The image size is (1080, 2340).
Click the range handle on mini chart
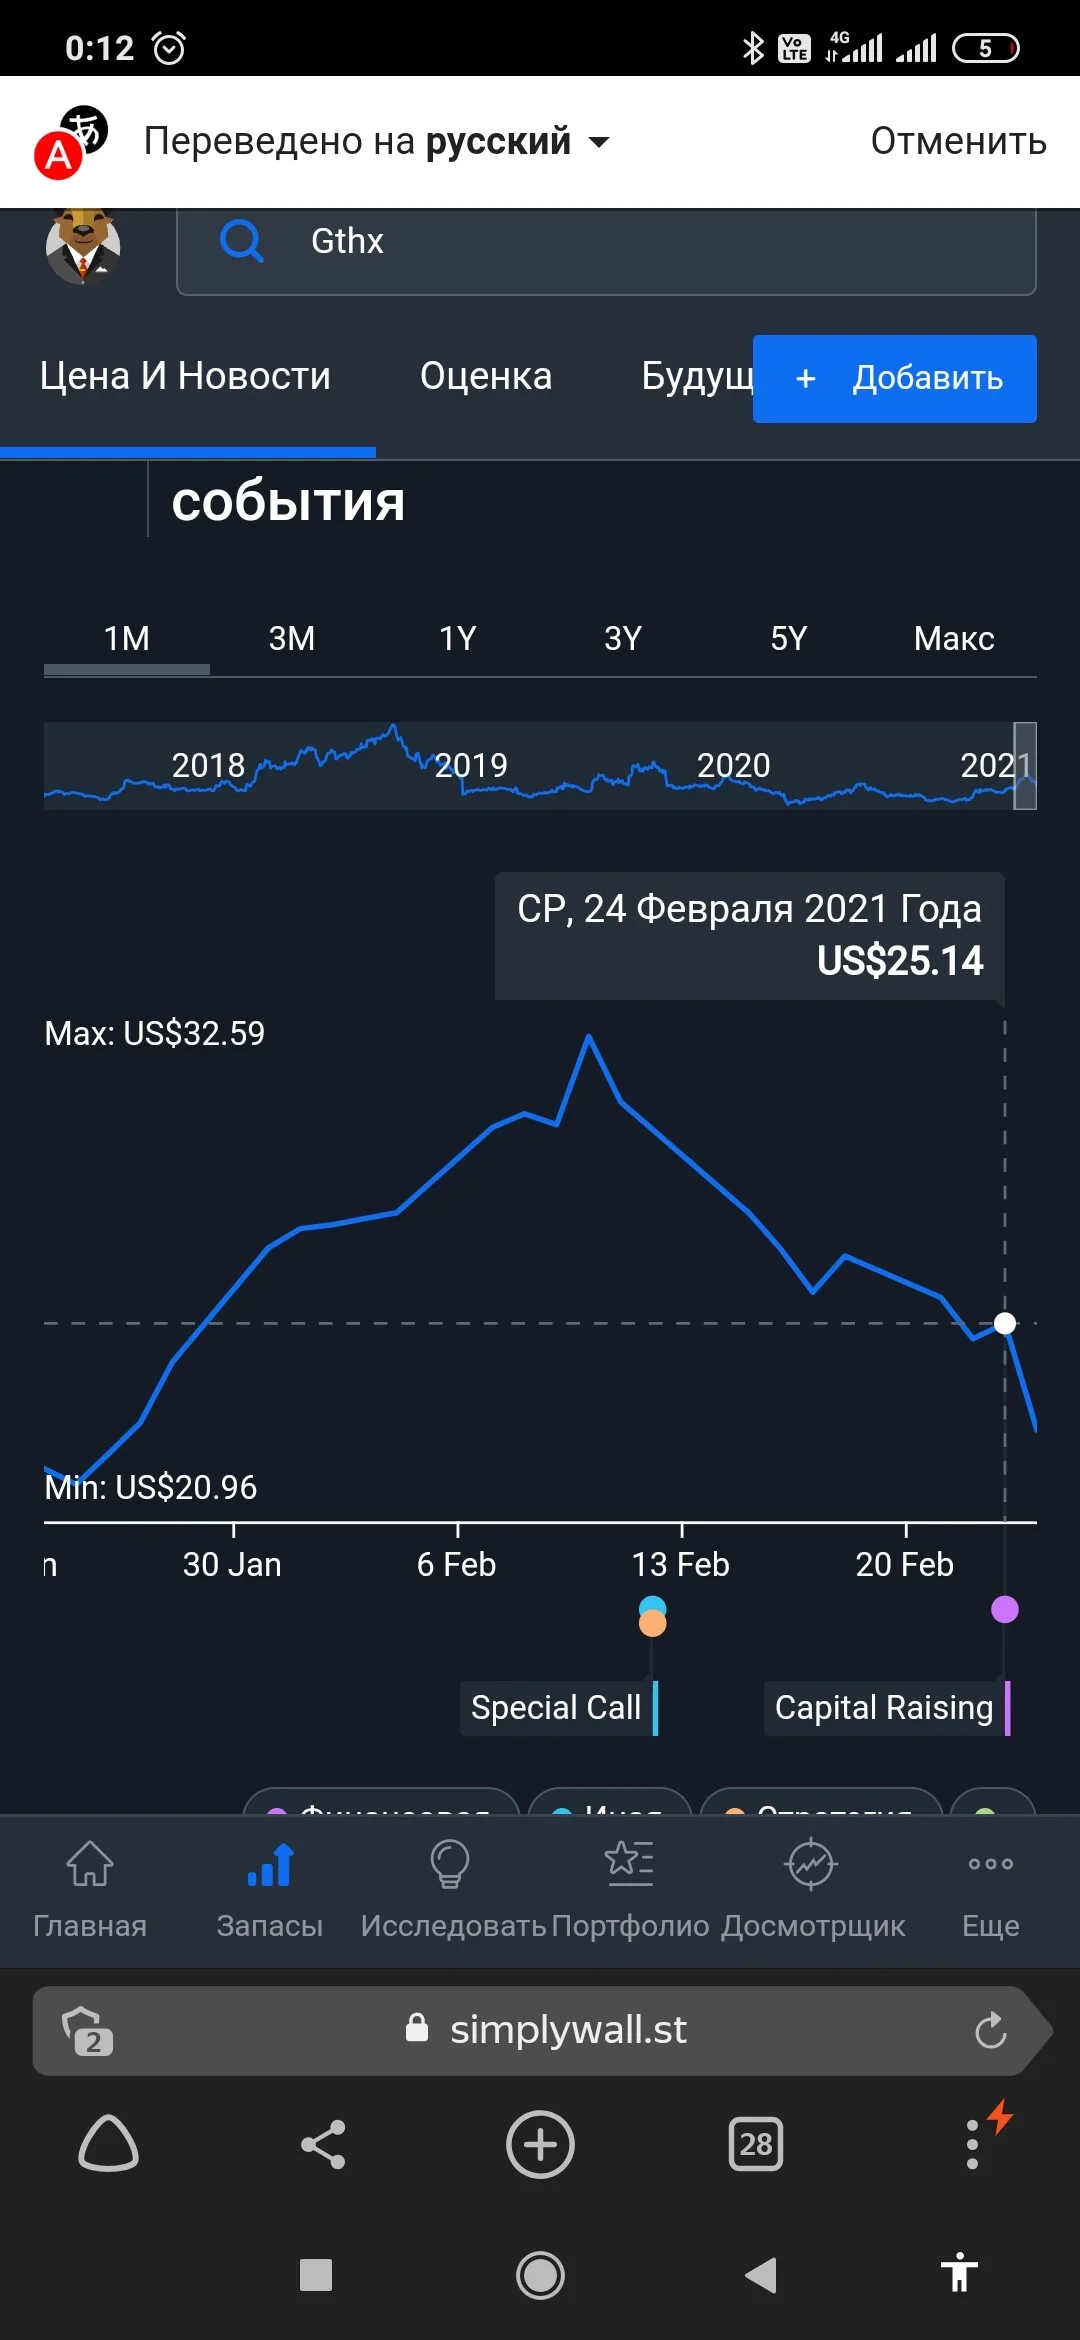tap(1025, 765)
